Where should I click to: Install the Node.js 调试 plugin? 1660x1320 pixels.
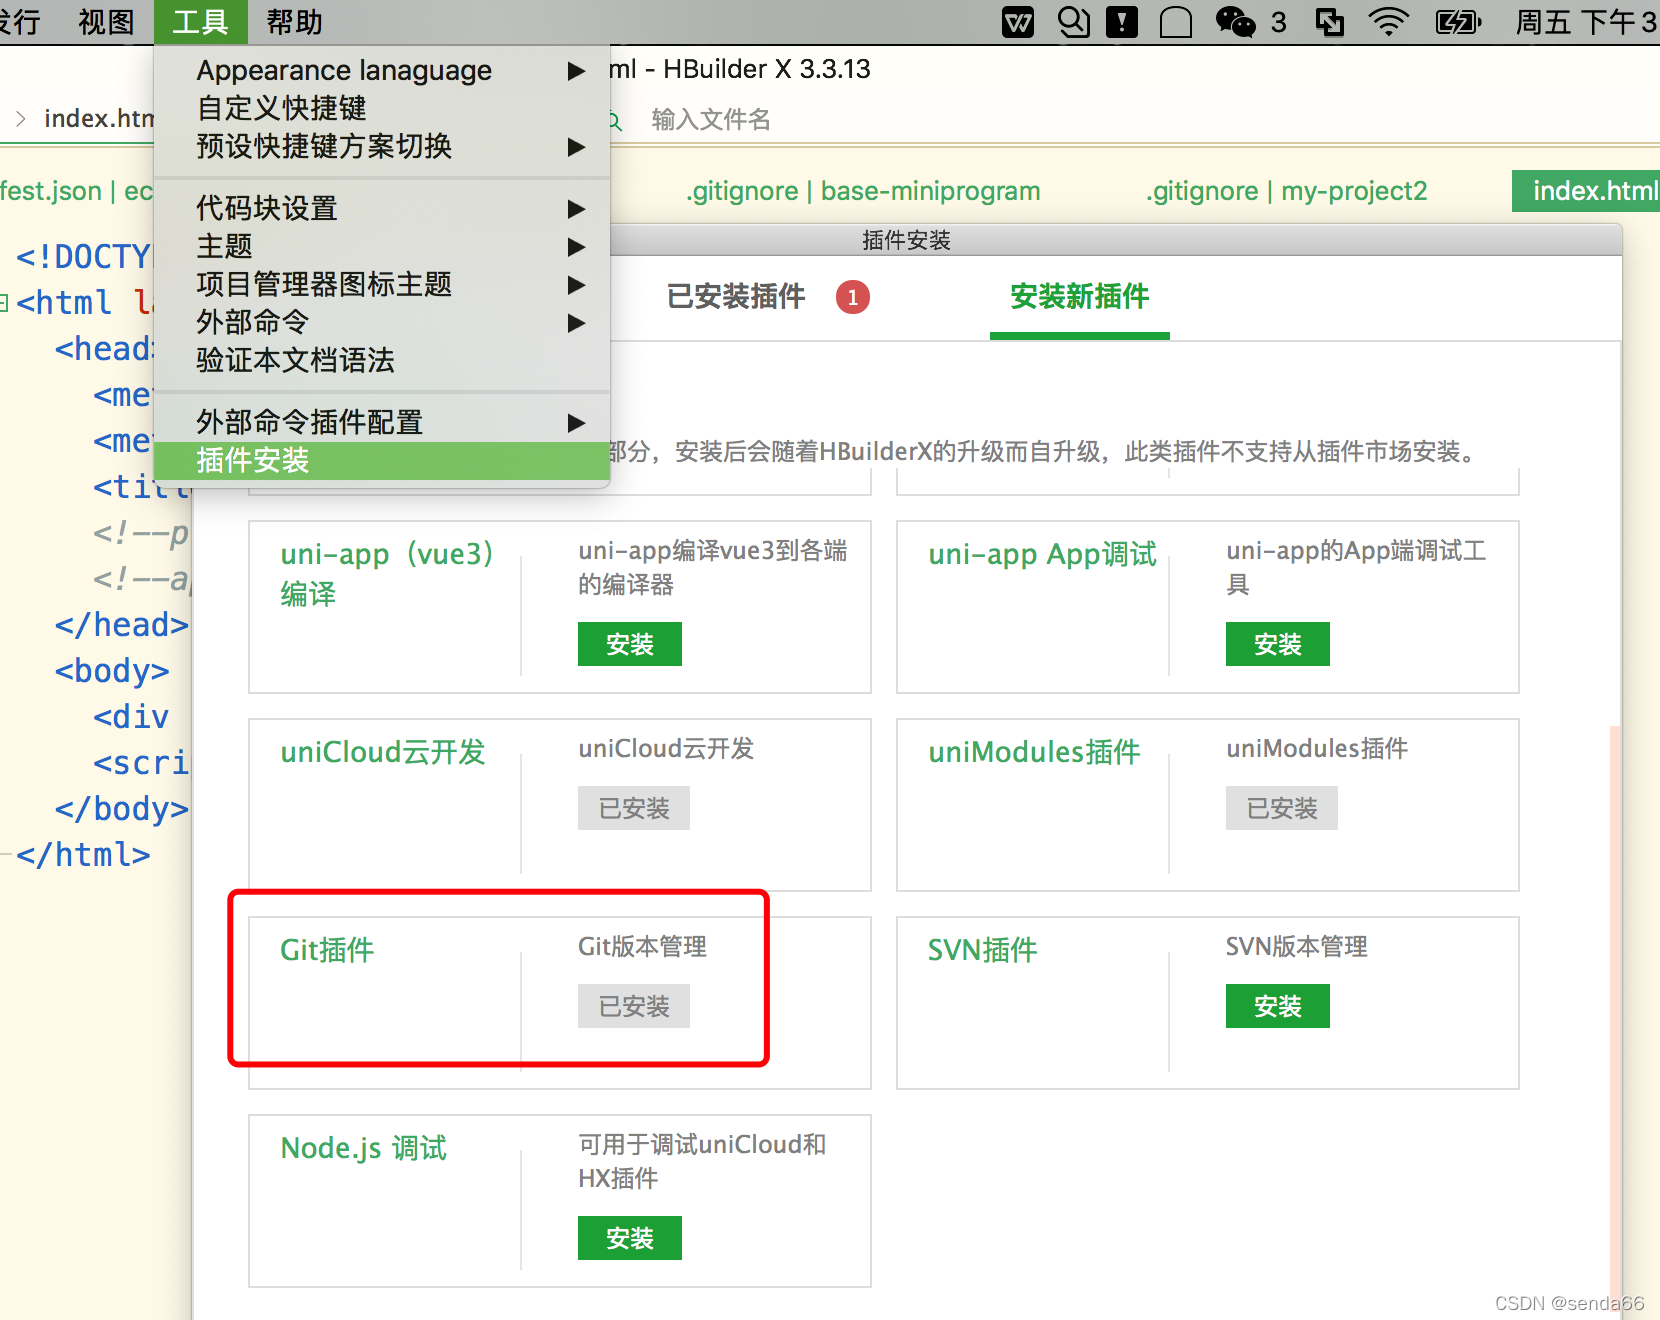[630, 1238]
